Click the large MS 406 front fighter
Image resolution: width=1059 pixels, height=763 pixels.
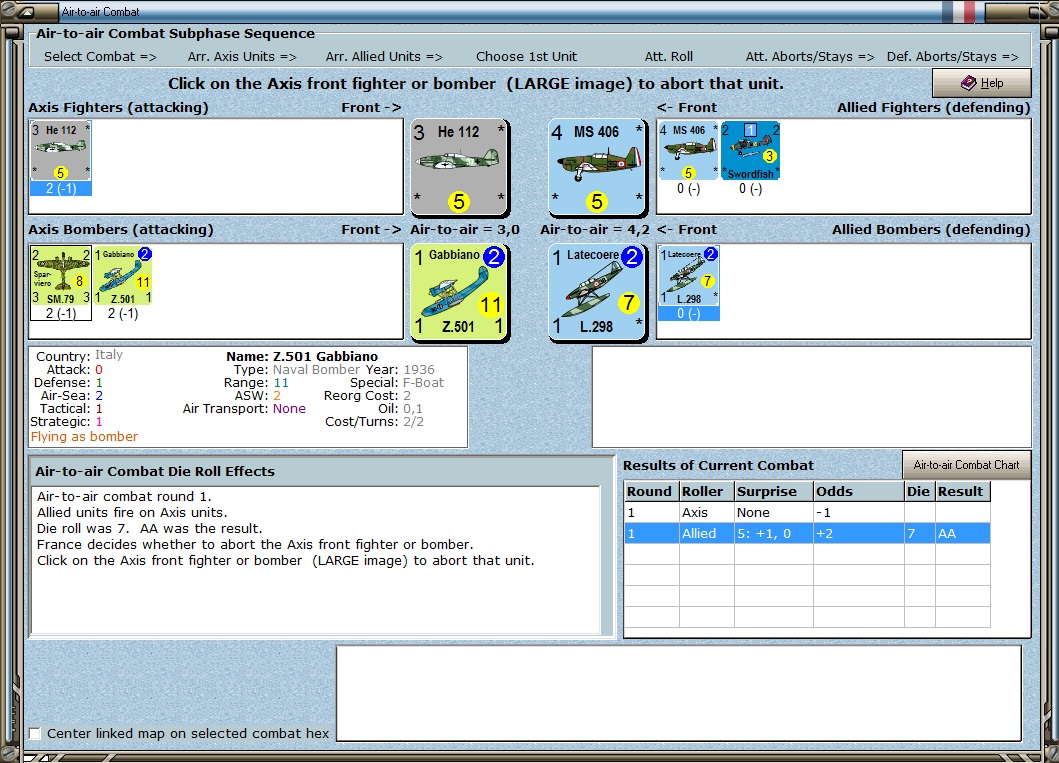click(x=597, y=167)
